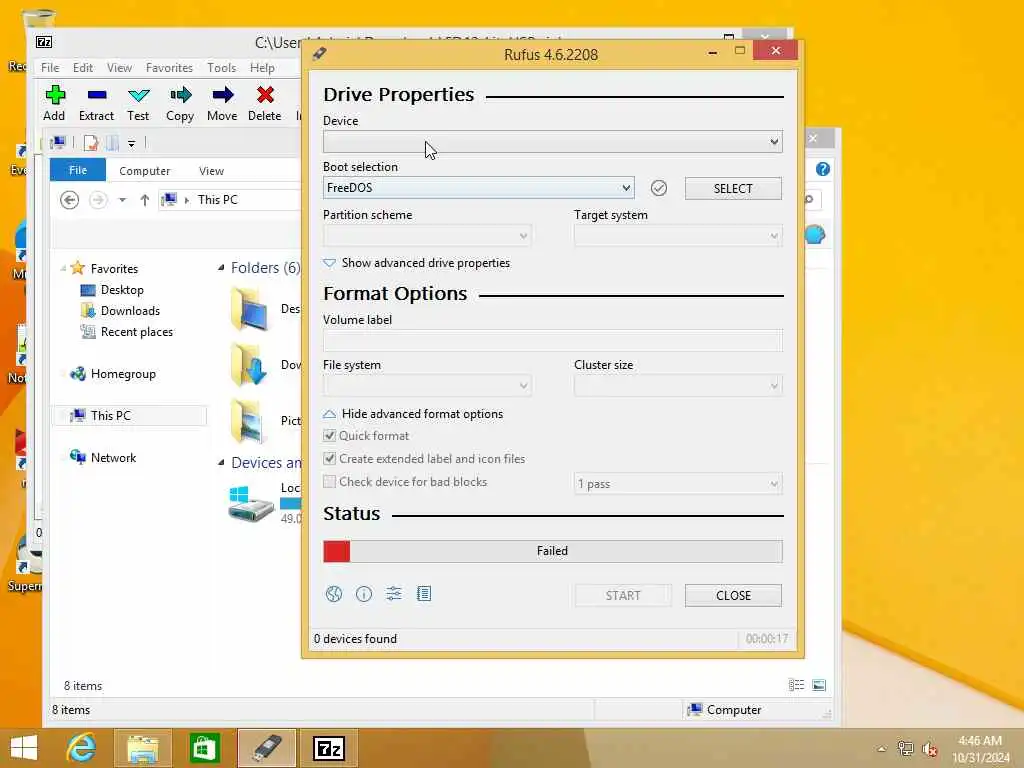Open the Cluster size dropdown
Viewport: 1024px width, 768px height.
(x=678, y=386)
